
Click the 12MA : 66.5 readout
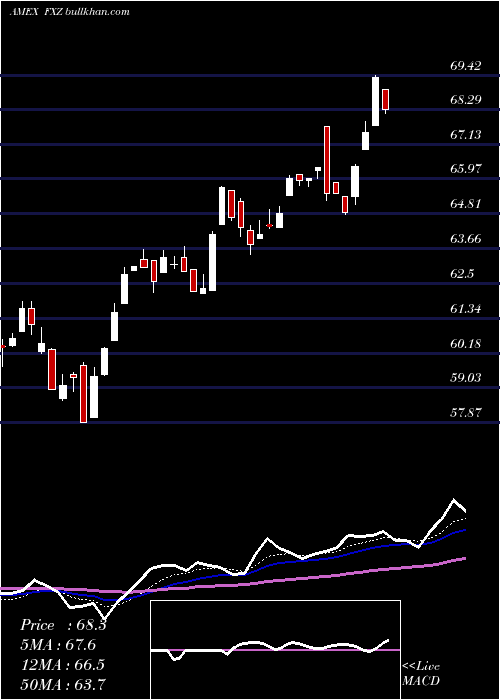(x=62, y=664)
